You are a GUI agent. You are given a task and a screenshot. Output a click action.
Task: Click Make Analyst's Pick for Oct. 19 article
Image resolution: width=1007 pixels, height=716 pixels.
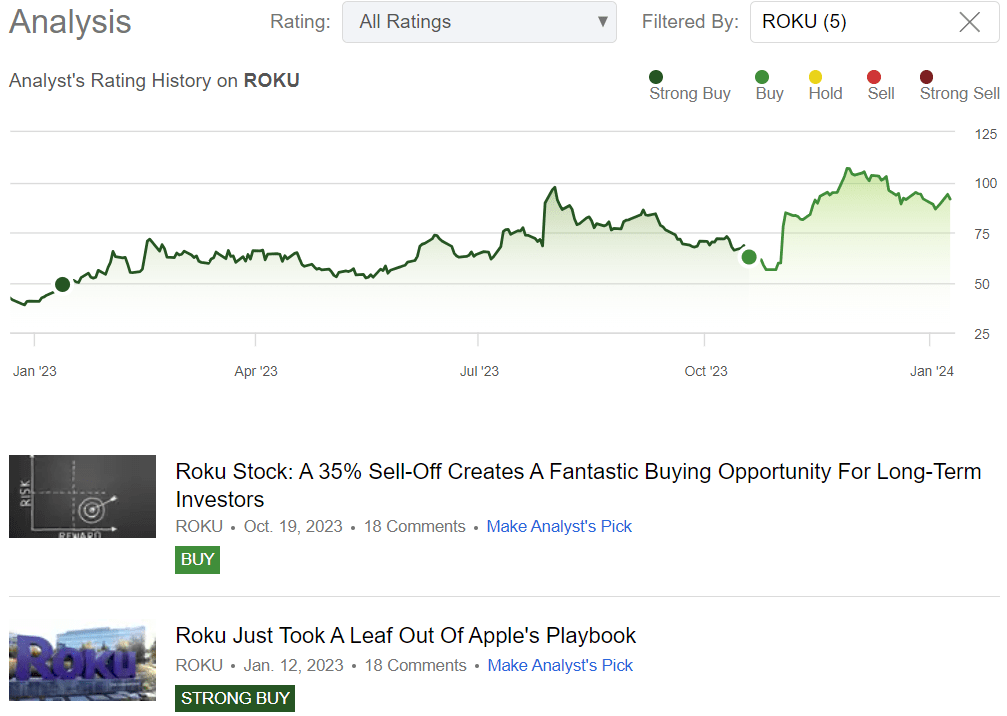[x=559, y=526]
